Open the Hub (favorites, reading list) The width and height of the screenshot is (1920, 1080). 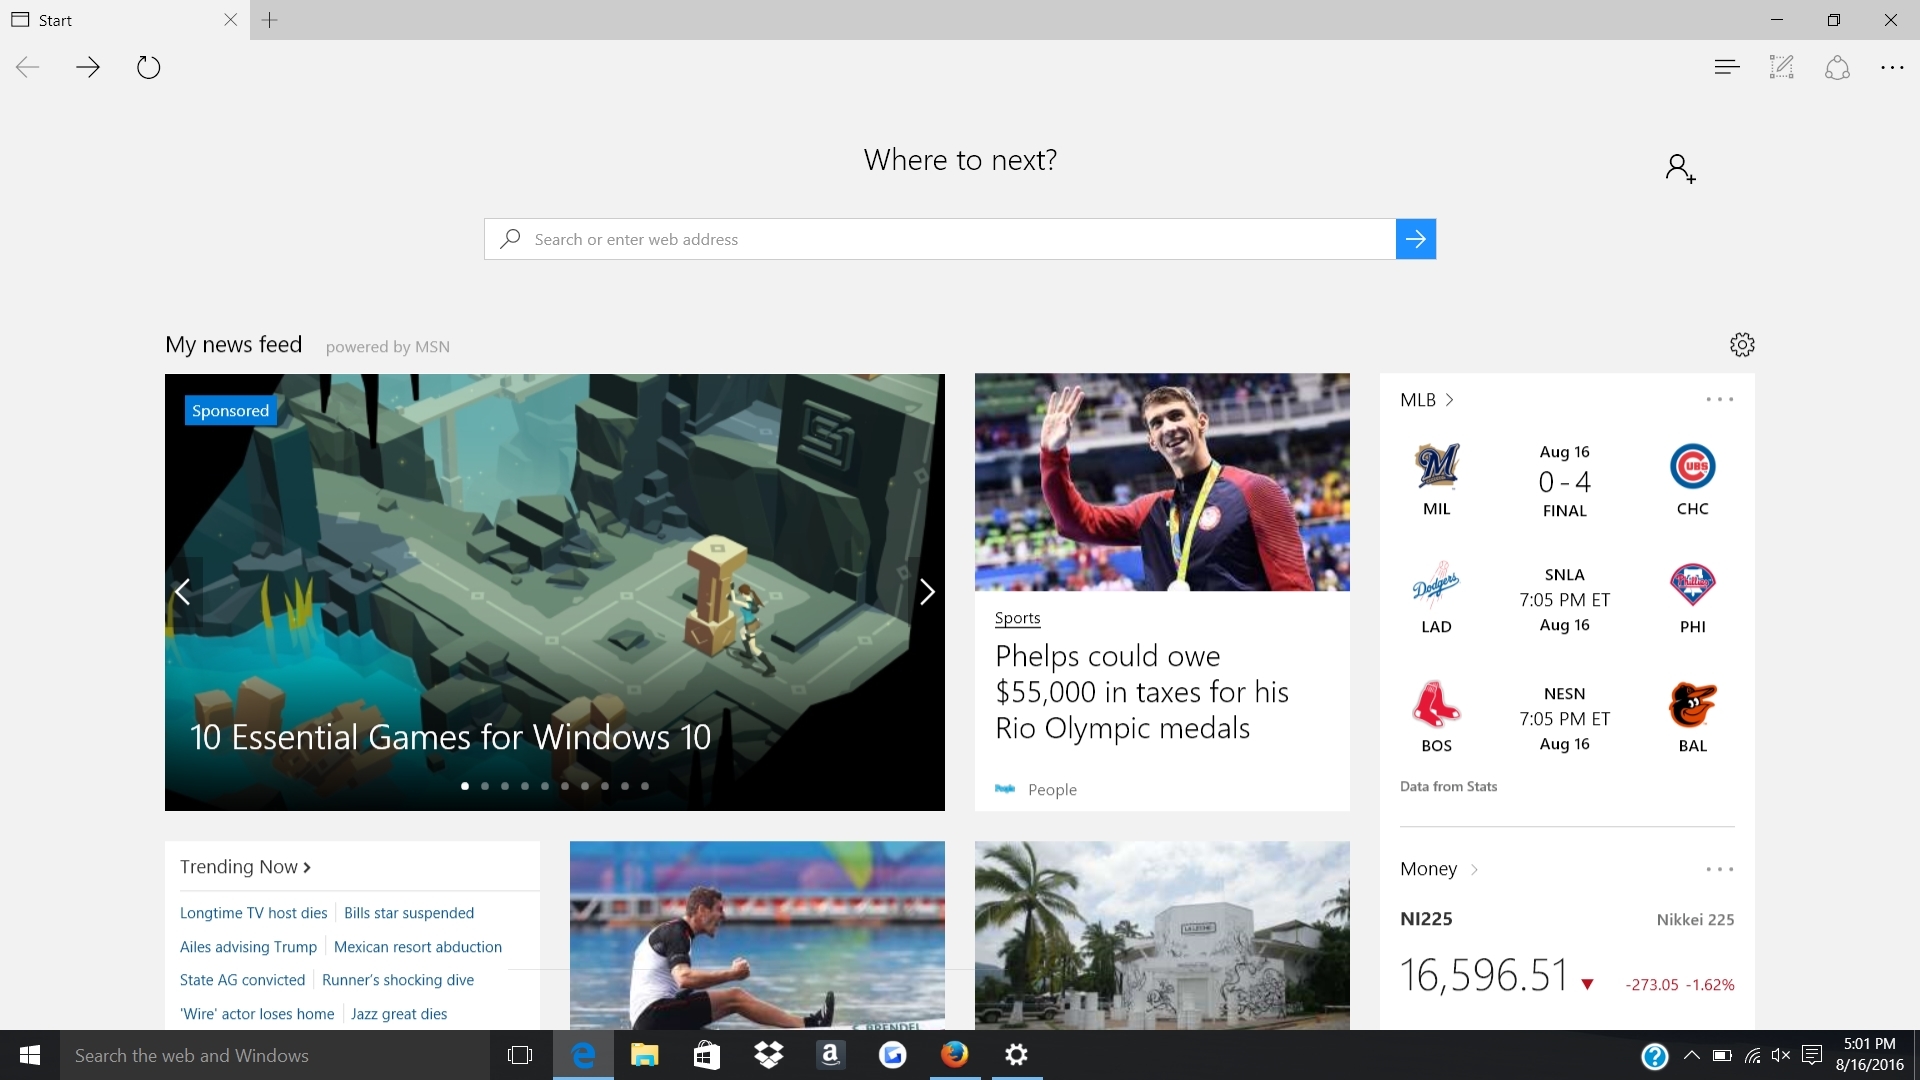click(x=1726, y=67)
